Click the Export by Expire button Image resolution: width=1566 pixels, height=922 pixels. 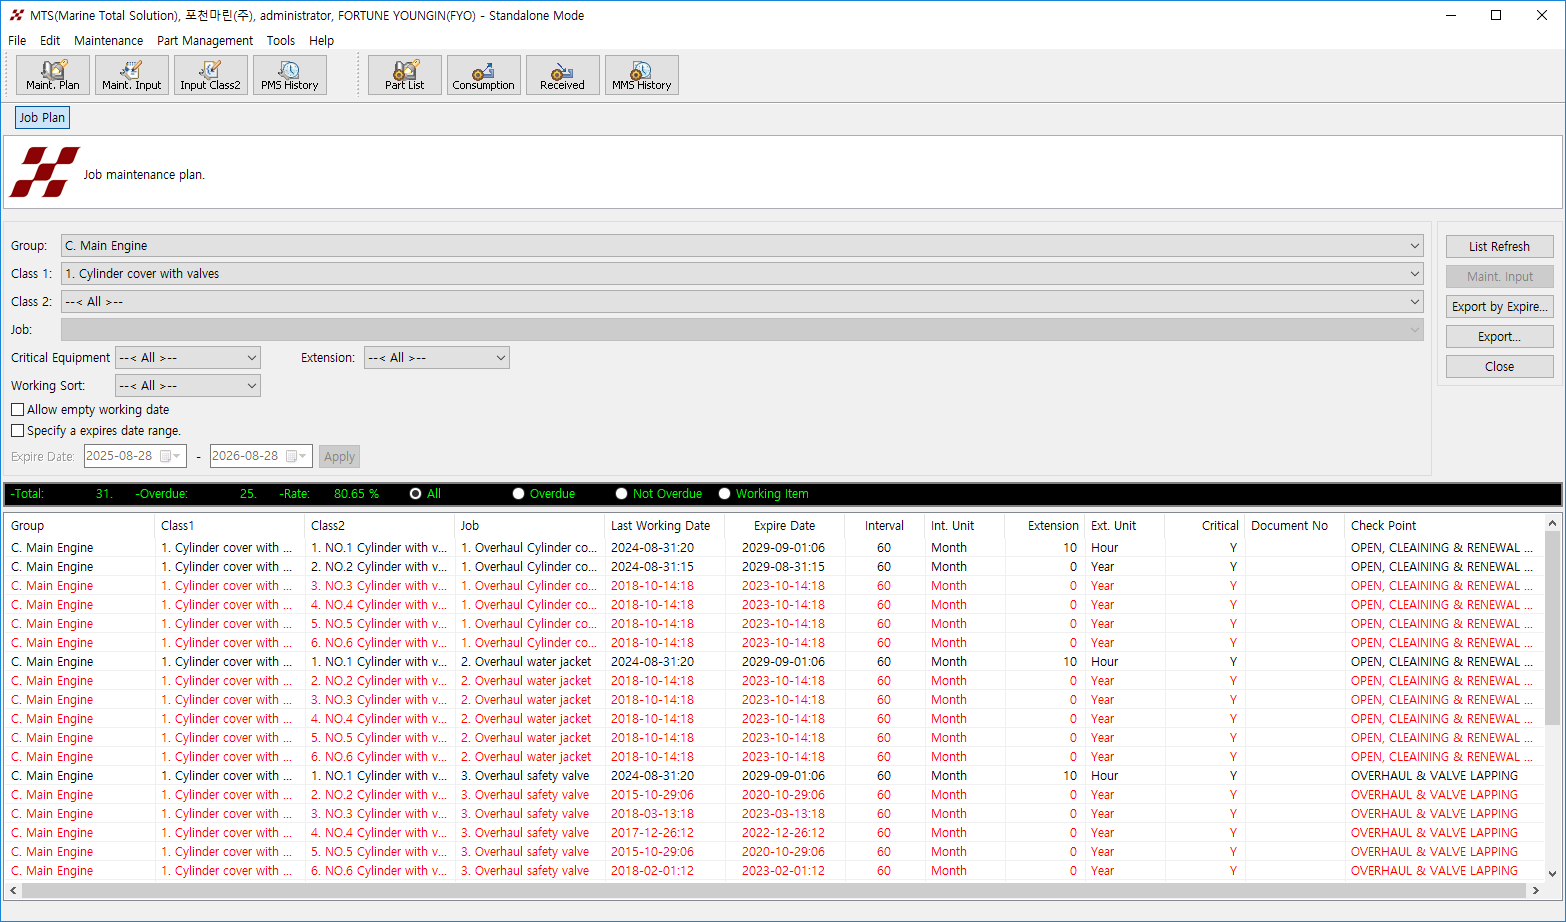(1499, 307)
